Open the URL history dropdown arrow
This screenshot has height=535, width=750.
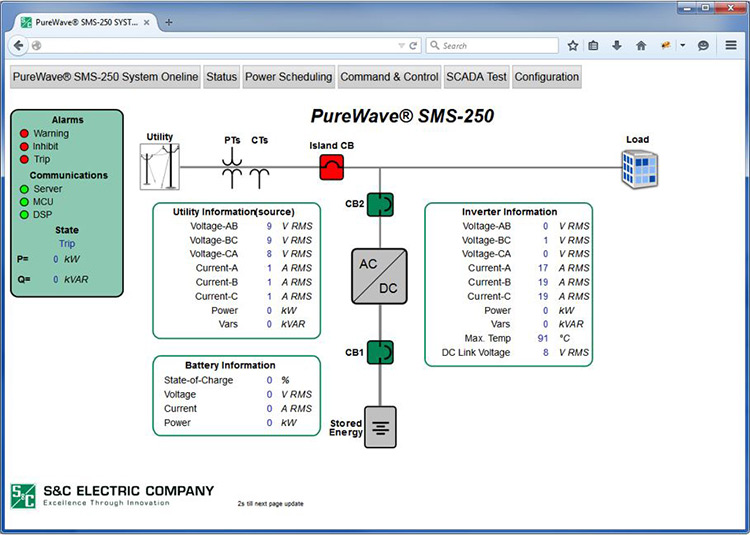401,46
